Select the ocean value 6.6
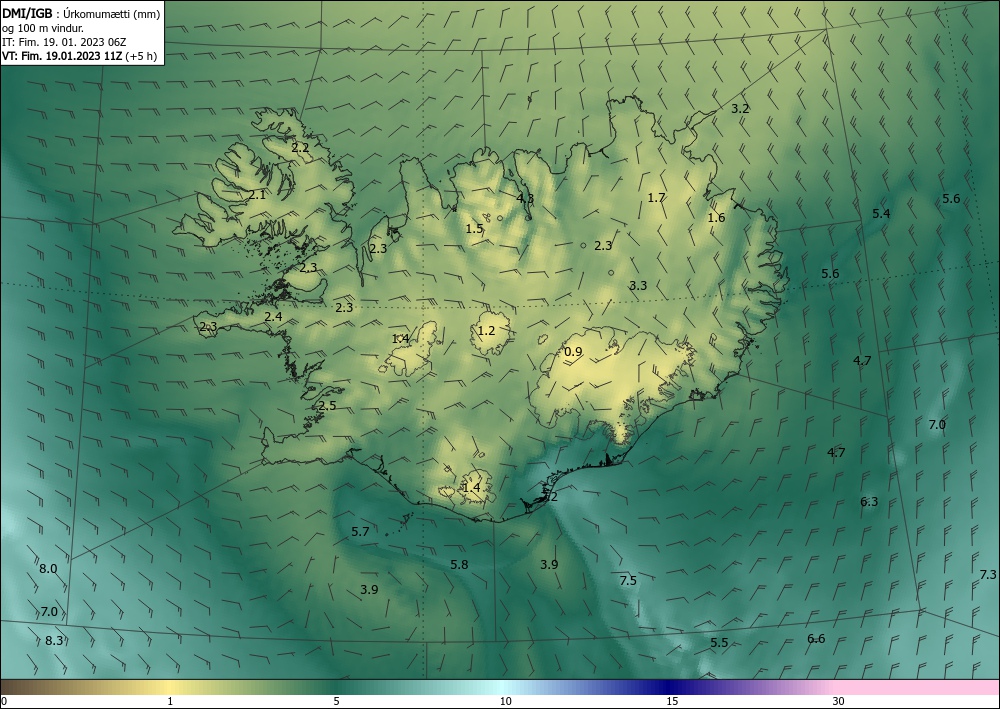Screen dimensions: 1000x709 pyautogui.click(x=816, y=639)
